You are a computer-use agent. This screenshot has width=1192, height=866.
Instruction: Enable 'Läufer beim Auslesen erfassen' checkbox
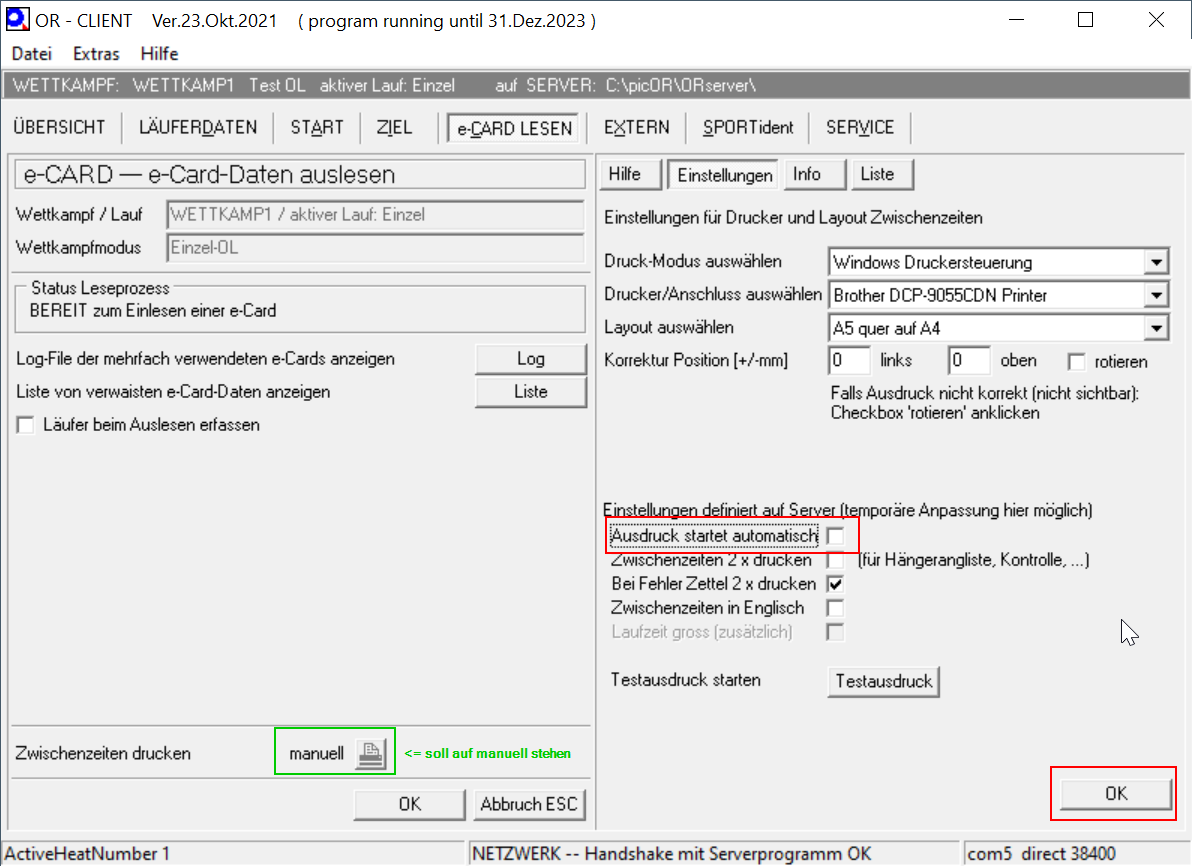(26, 425)
